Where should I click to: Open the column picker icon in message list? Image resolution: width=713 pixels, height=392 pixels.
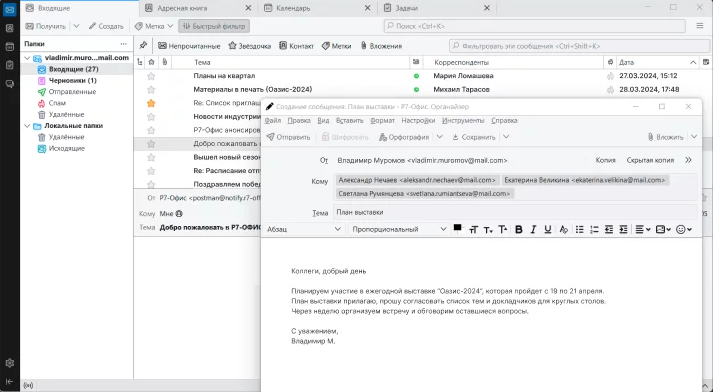(x=706, y=62)
